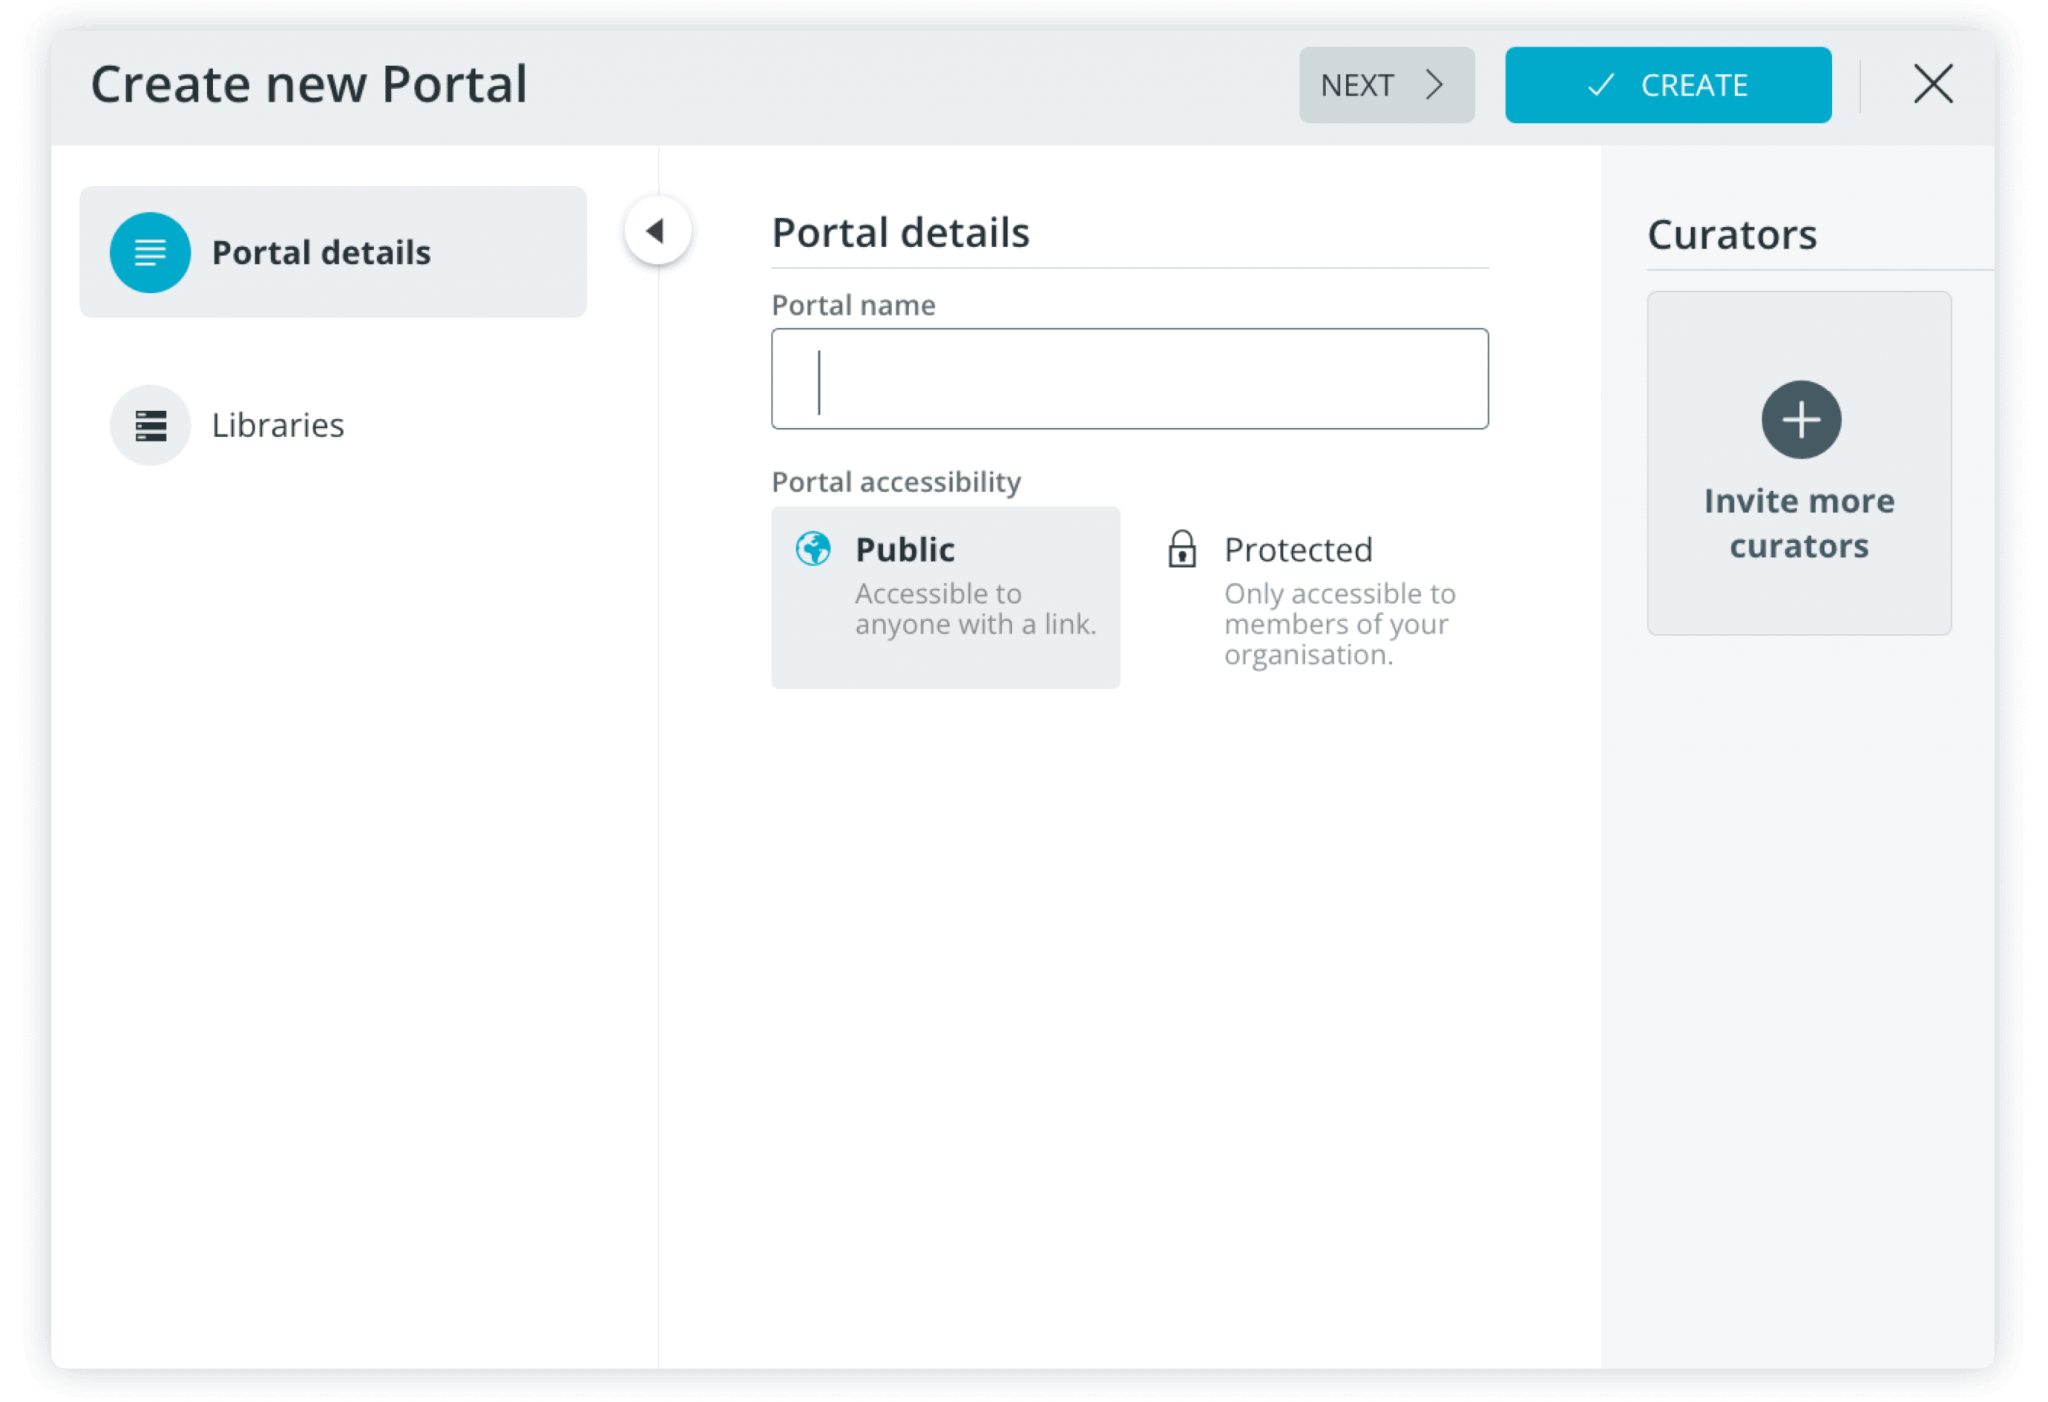This screenshot has width=2048, height=1402.
Task: Expand the Portal details section
Action: pos(332,252)
